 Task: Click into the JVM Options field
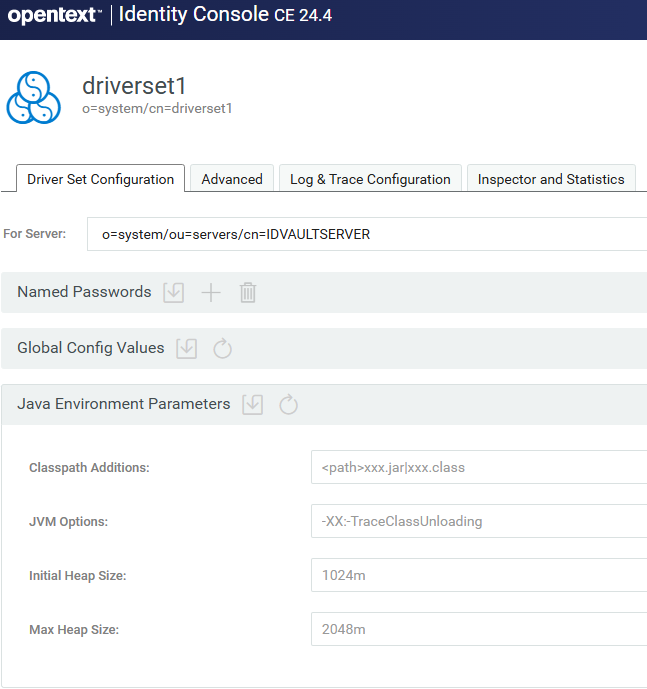point(479,521)
